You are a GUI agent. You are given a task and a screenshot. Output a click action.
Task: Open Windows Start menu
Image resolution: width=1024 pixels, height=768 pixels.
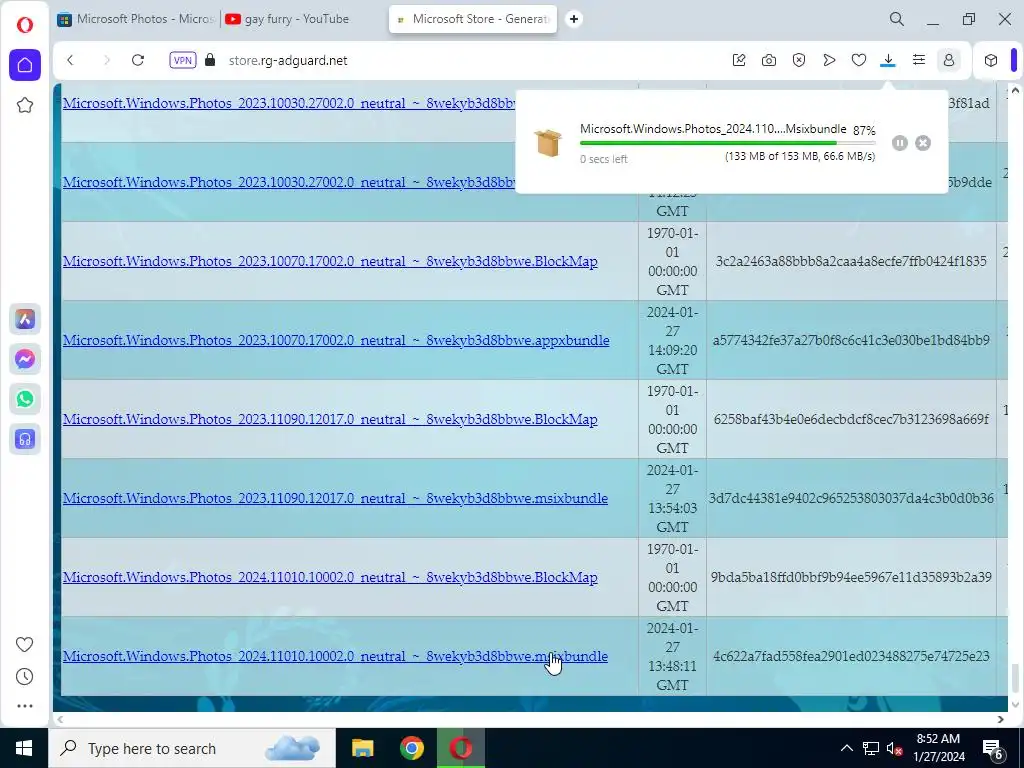click(x=24, y=748)
